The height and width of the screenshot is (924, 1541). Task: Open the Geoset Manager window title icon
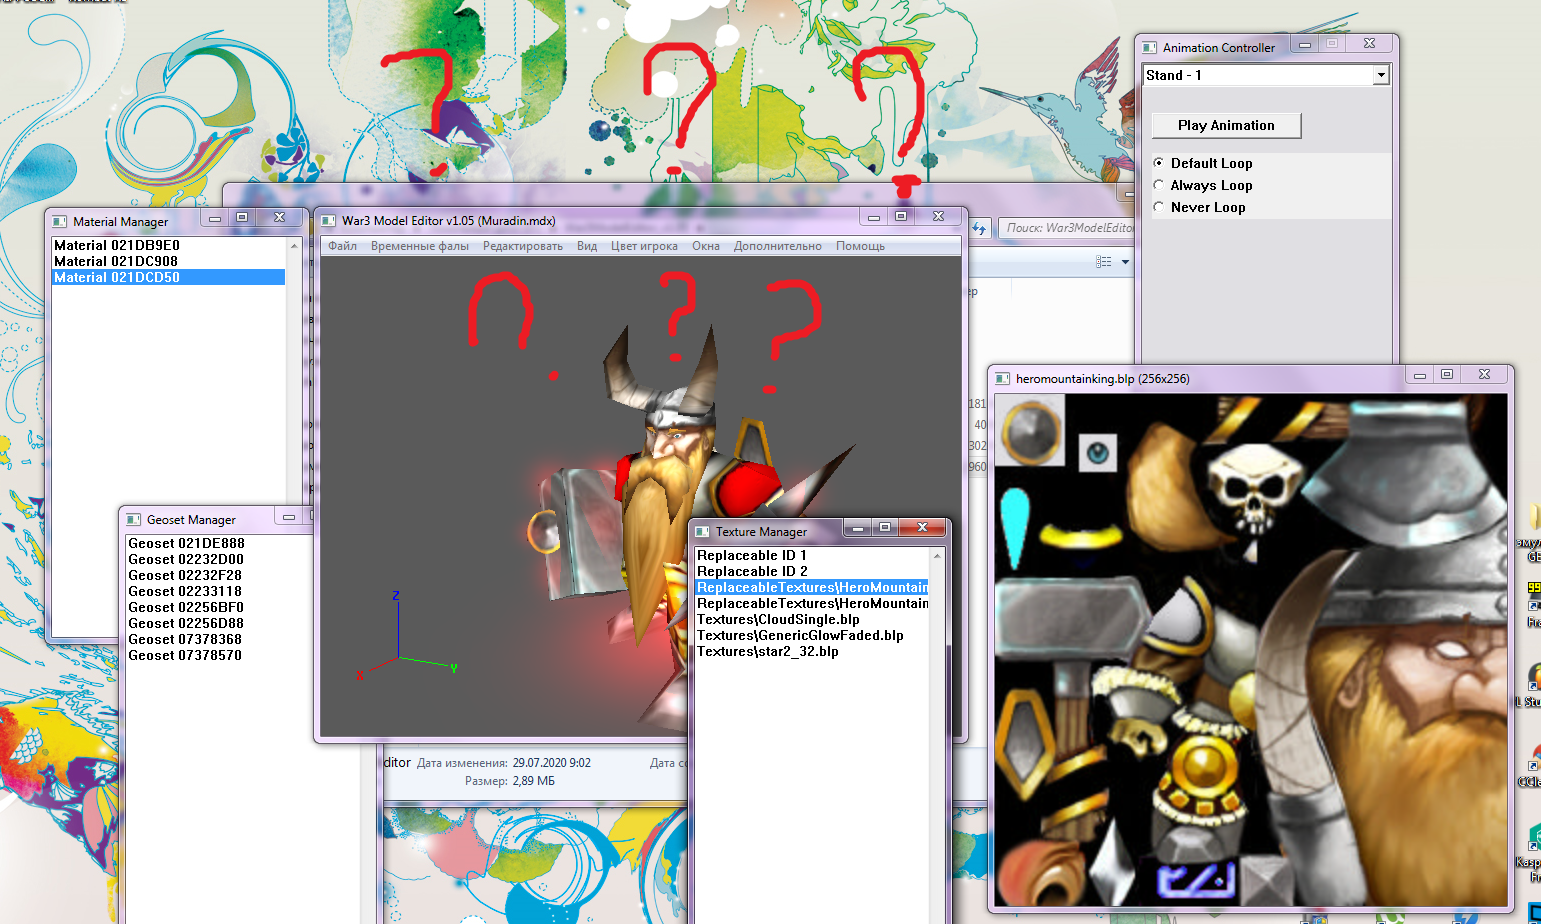click(x=133, y=520)
